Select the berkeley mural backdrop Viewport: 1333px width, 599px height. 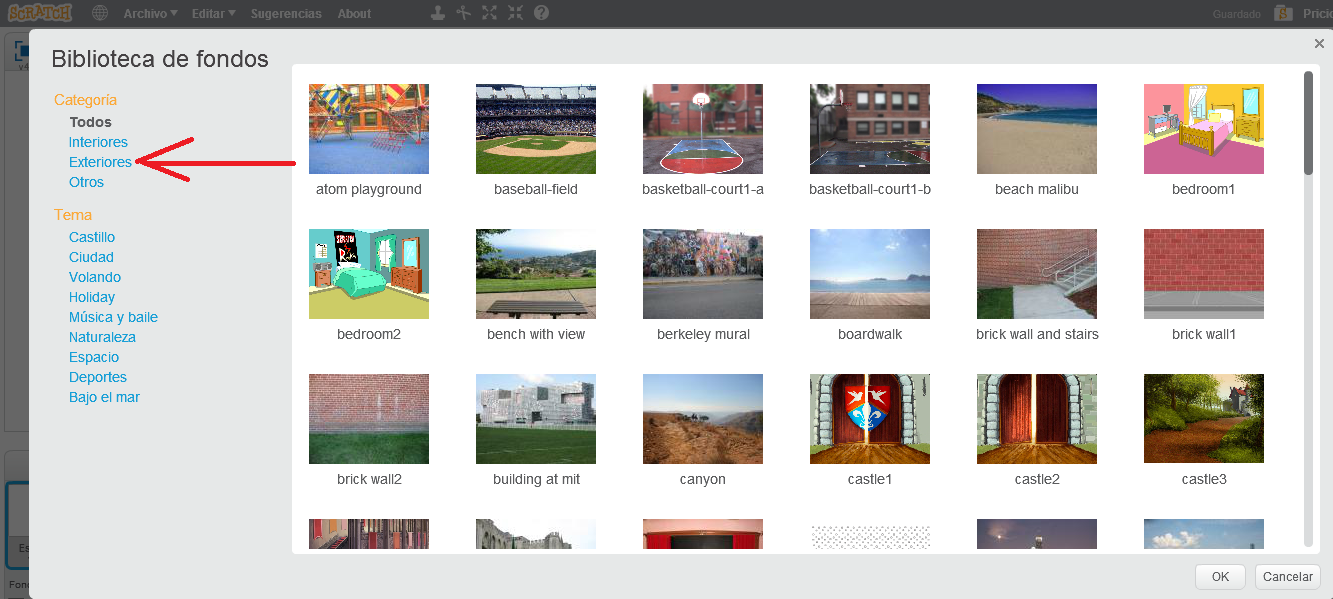pos(703,274)
